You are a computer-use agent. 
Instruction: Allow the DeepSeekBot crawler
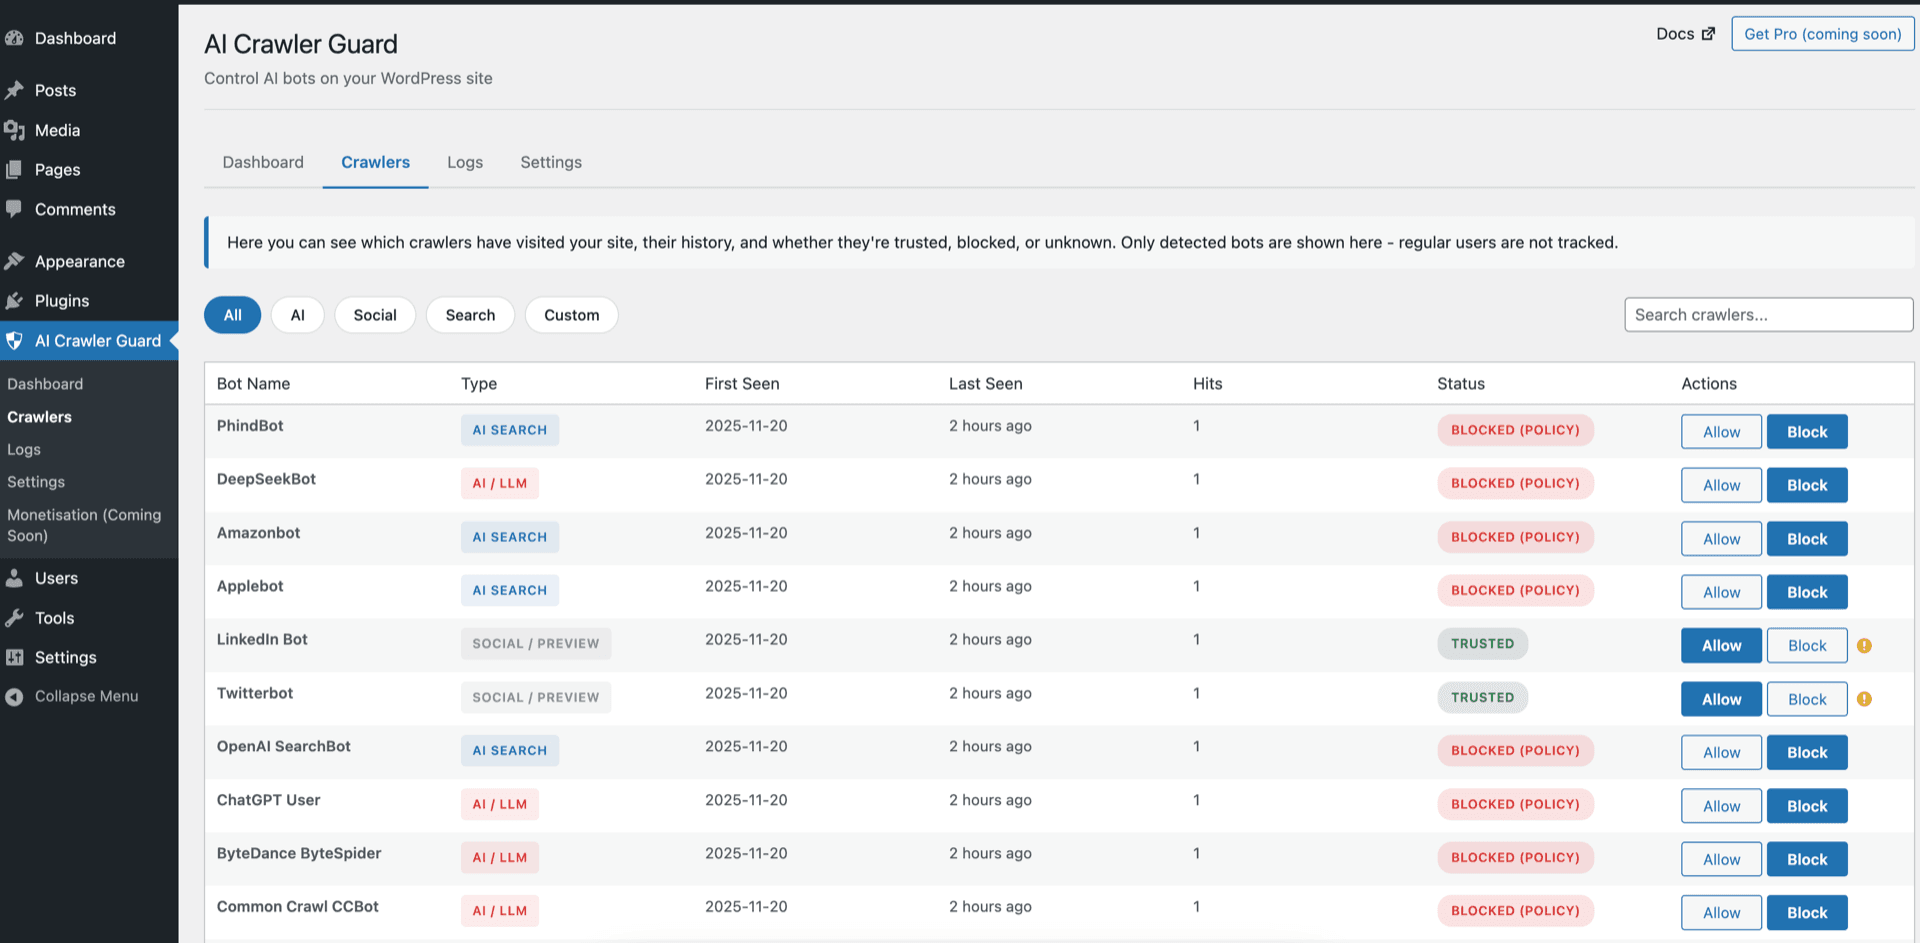tap(1720, 484)
